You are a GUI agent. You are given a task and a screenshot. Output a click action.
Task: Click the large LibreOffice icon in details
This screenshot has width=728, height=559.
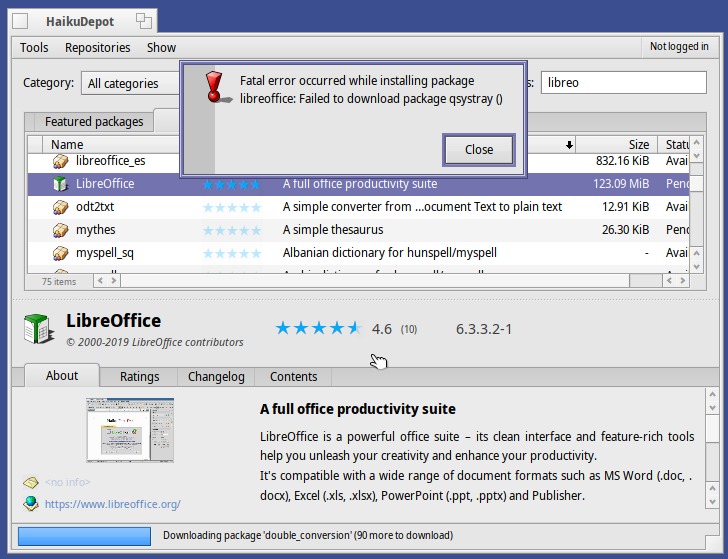pos(39,329)
